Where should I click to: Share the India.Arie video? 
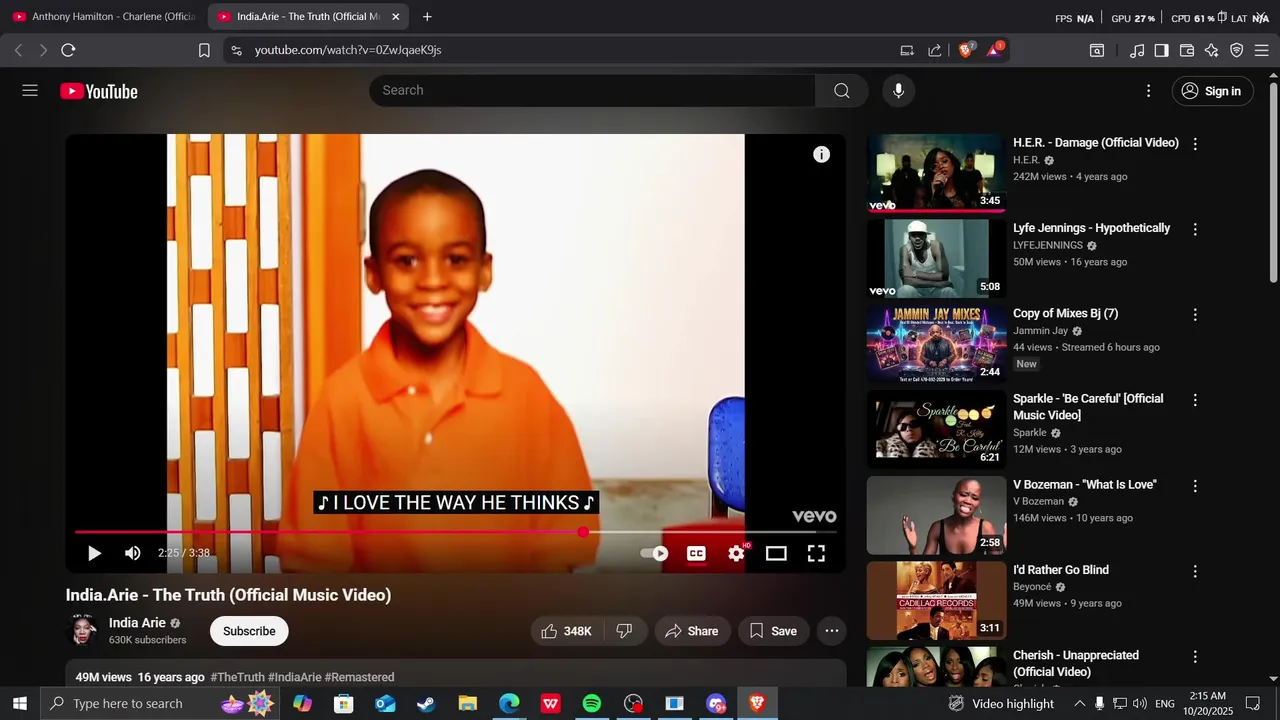click(x=692, y=631)
